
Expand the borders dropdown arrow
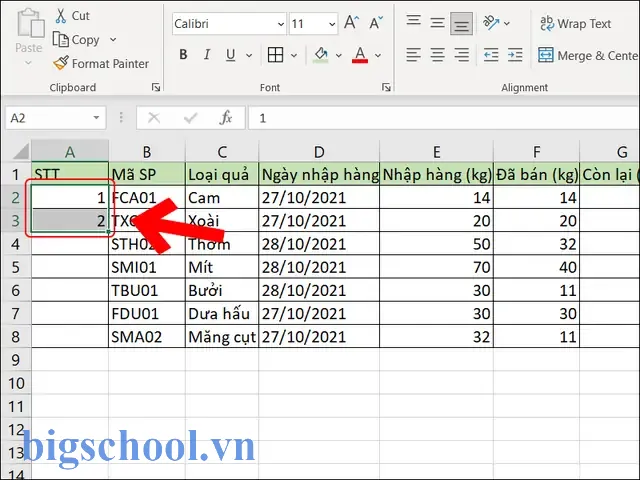point(293,55)
